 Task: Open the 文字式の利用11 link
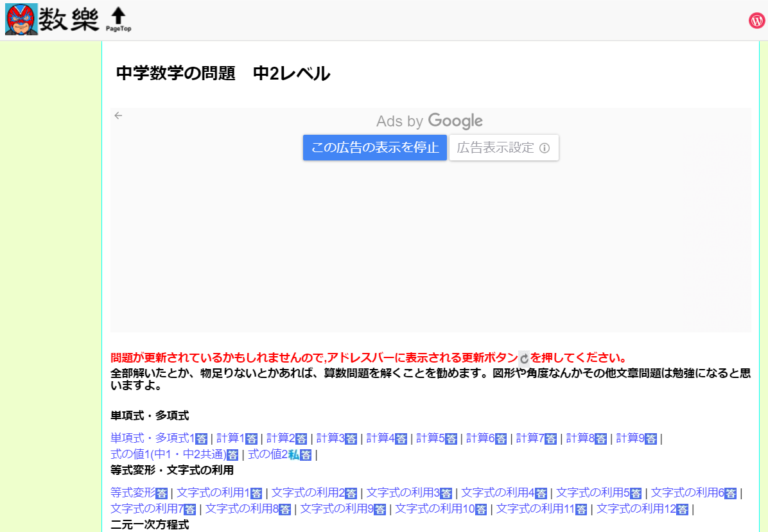coord(536,509)
